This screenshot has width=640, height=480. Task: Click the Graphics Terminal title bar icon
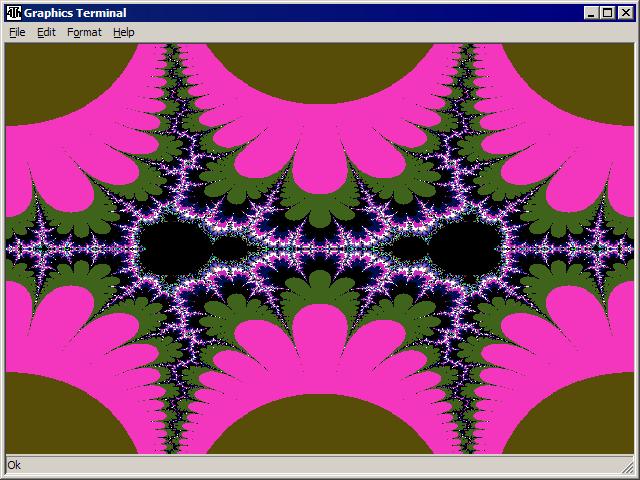coord(13,13)
